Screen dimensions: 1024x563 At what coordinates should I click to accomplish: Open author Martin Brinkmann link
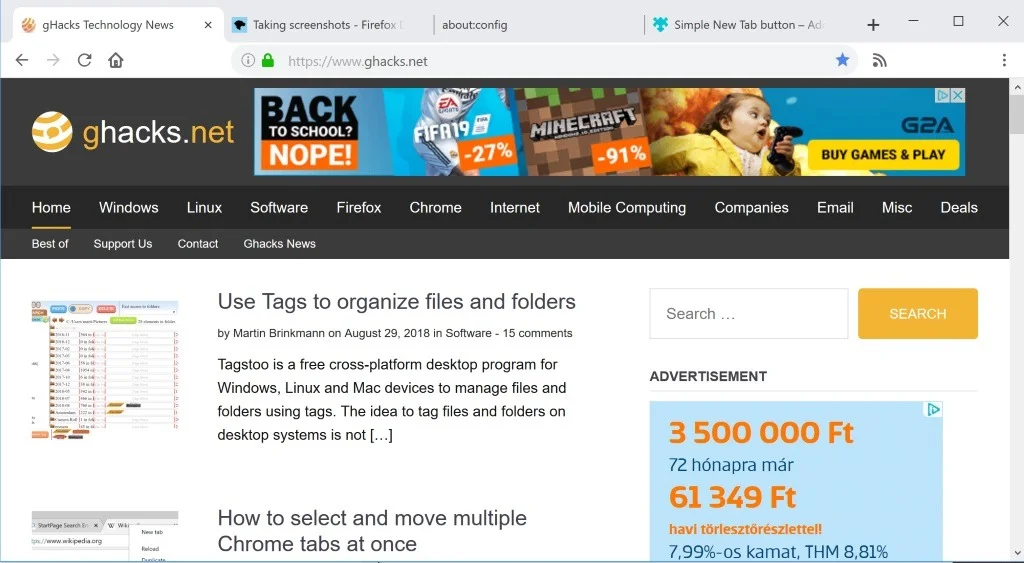point(279,333)
